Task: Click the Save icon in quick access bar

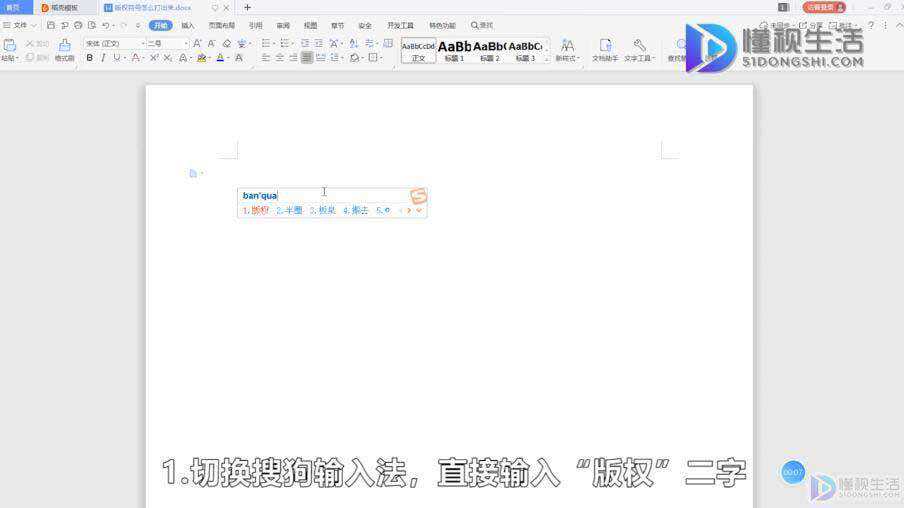Action: [x=51, y=25]
